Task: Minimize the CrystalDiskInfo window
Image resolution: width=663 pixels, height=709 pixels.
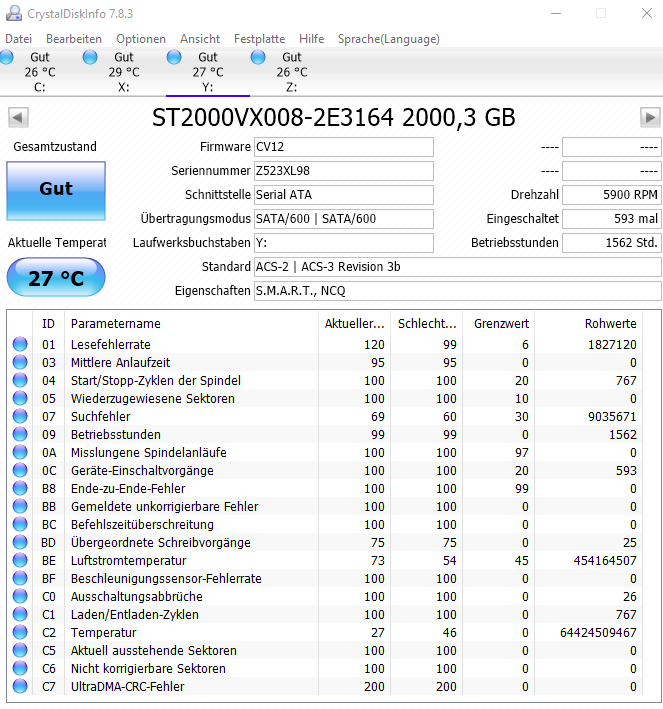Action: (x=556, y=14)
